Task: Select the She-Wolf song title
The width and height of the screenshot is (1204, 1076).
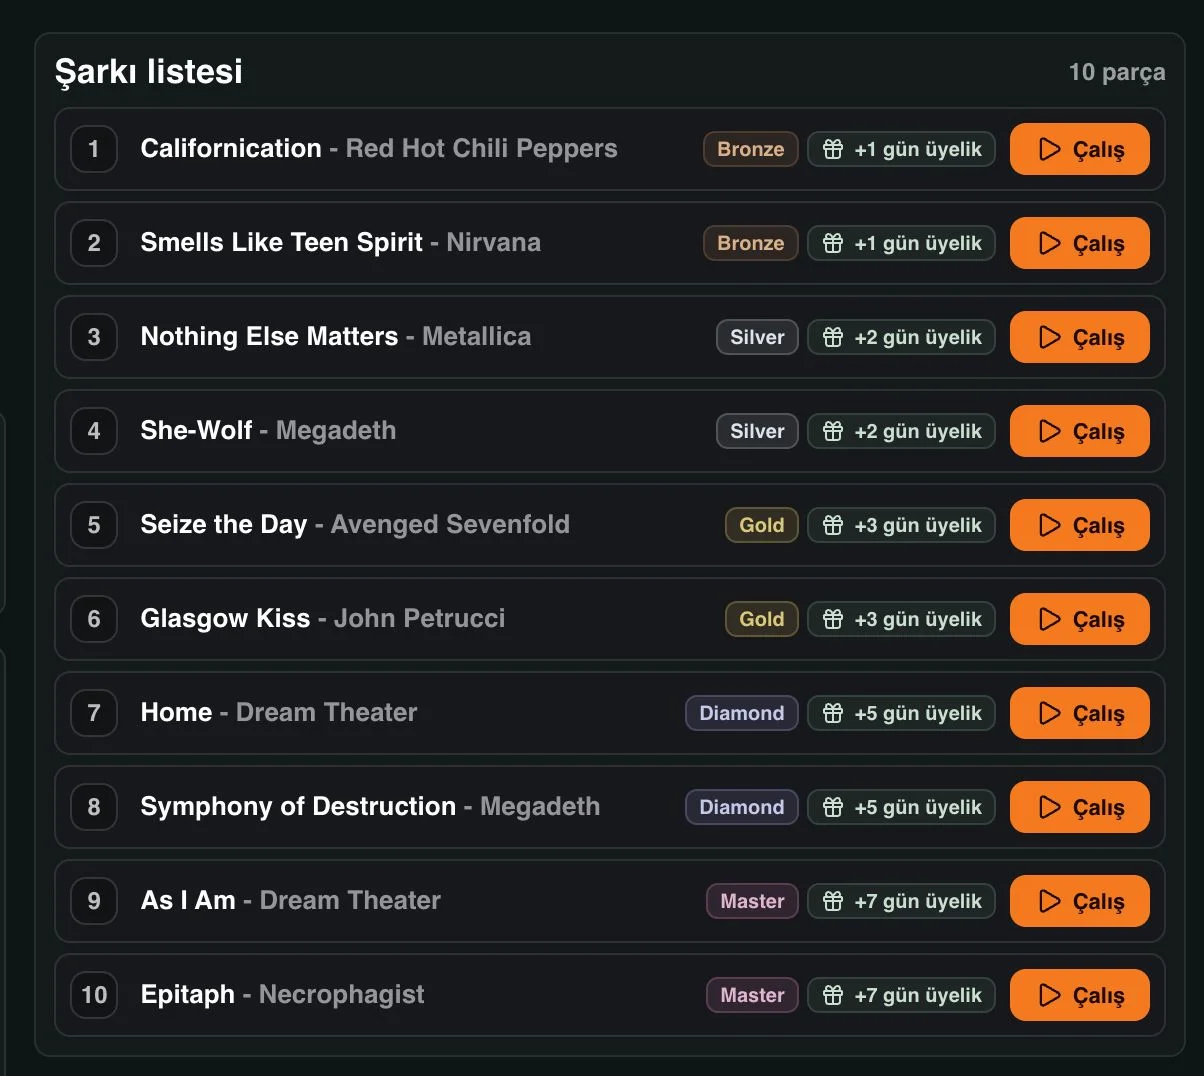Action: click(x=196, y=431)
